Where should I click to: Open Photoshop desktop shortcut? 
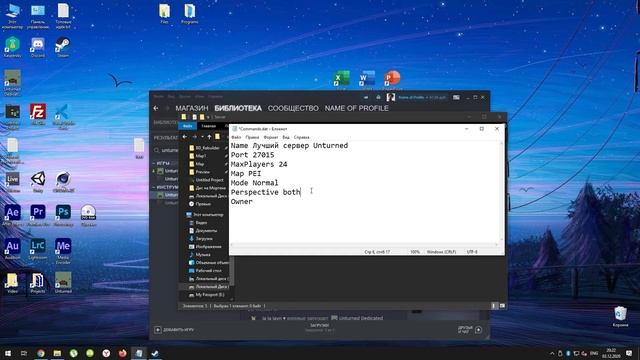pos(63,215)
